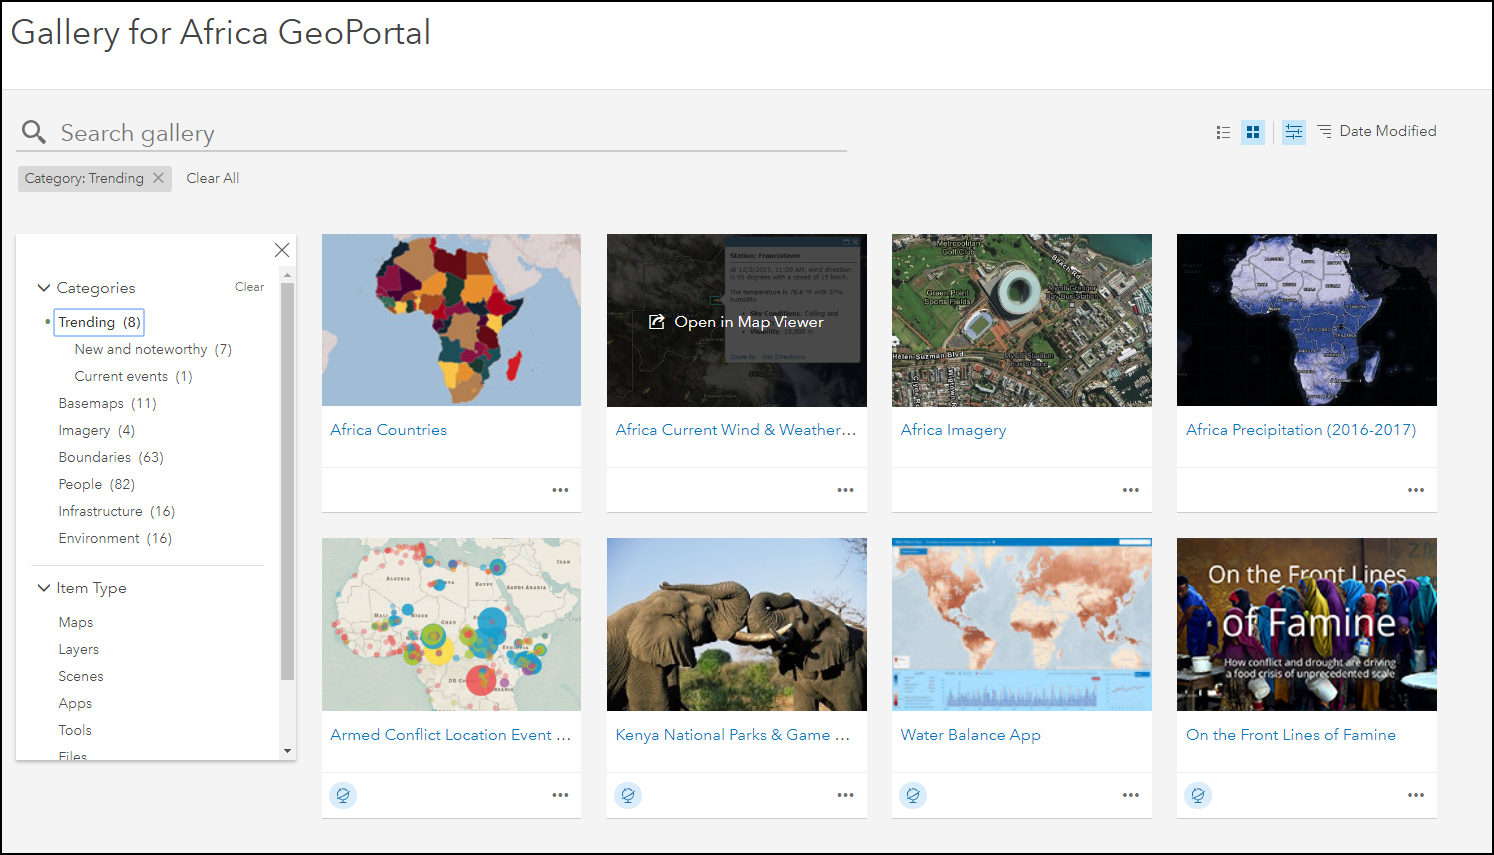Open the Africa Precipitation (2016-2017) link
This screenshot has width=1494, height=855.
(1300, 430)
